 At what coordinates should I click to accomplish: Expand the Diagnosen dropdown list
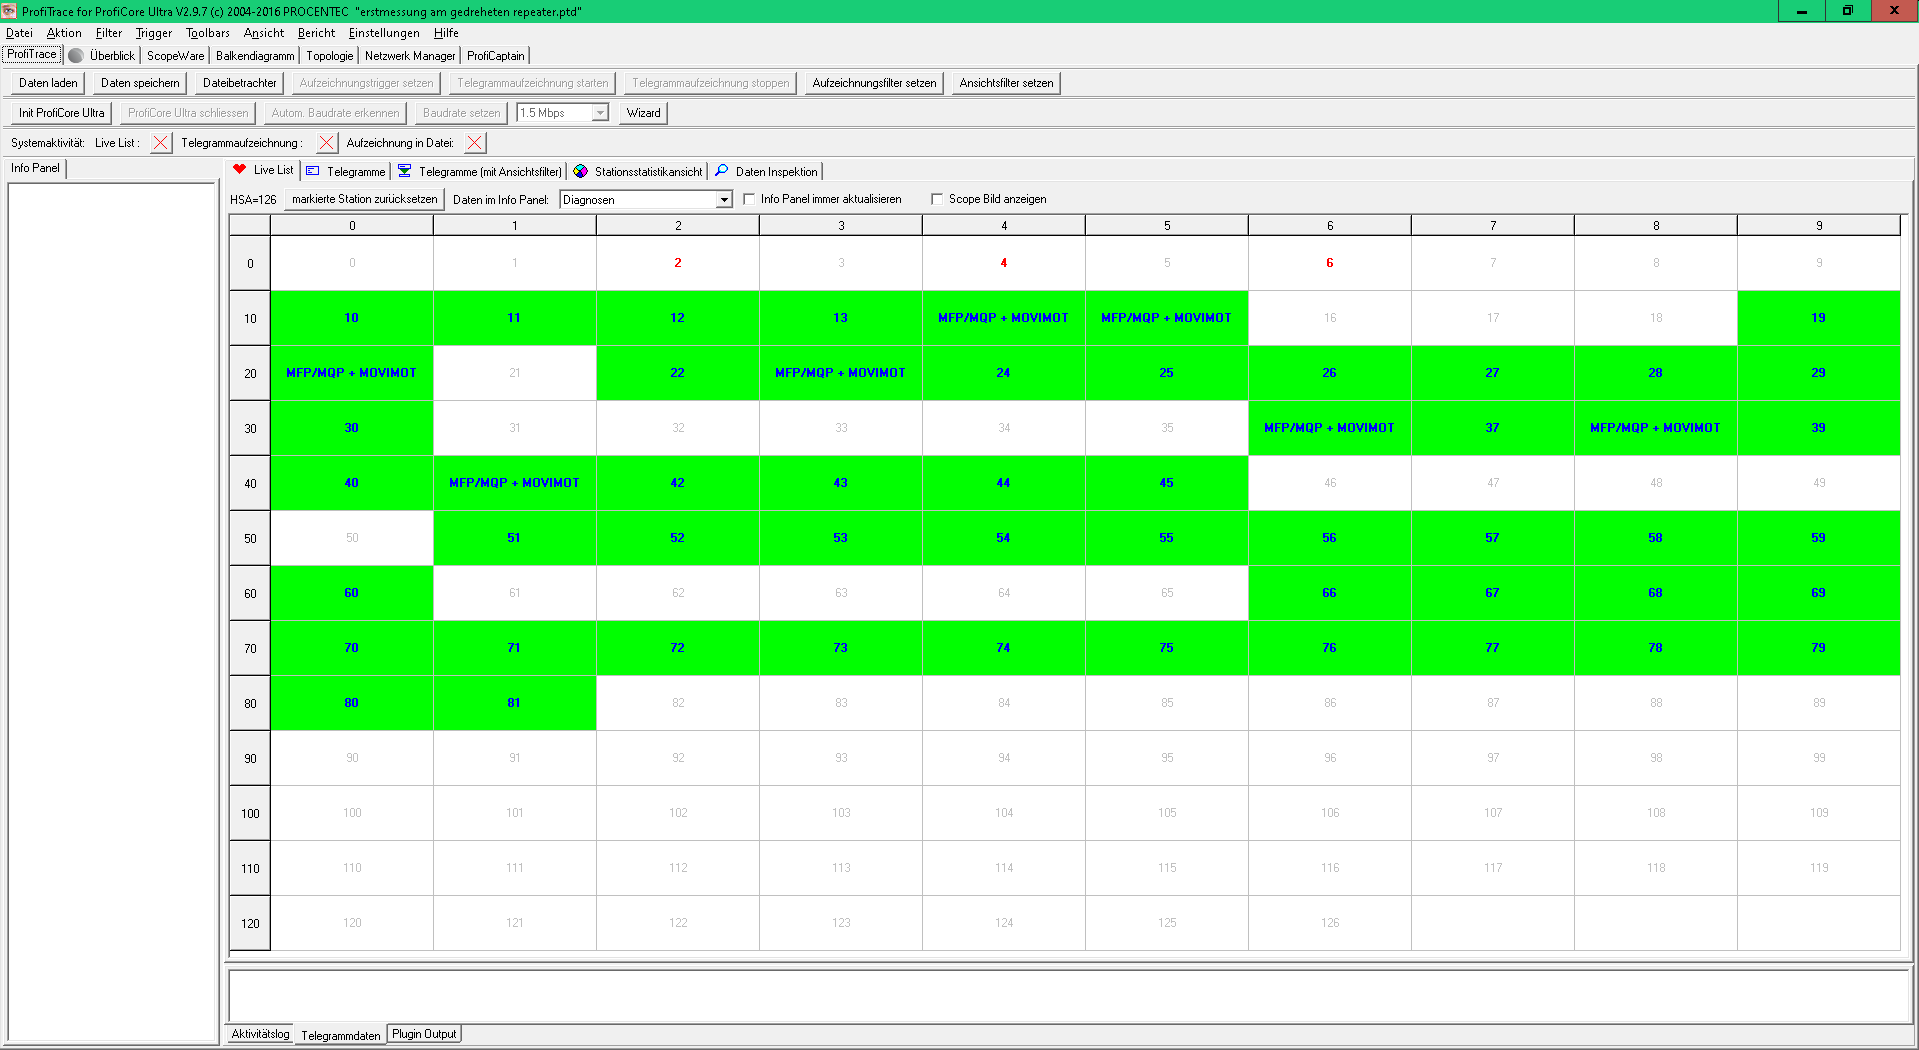click(x=724, y=200)
